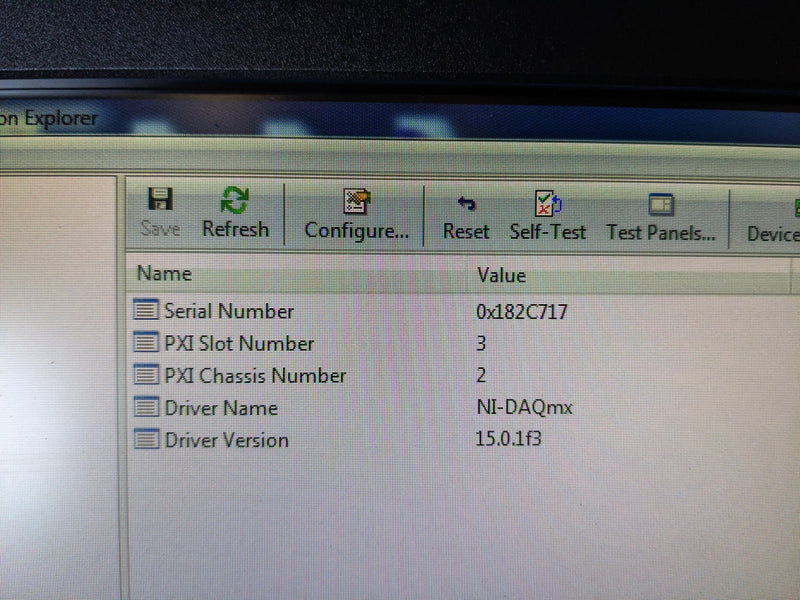
Task: Select the Driver Version row label
Action: pyautogui.click(x=226, y=440)
